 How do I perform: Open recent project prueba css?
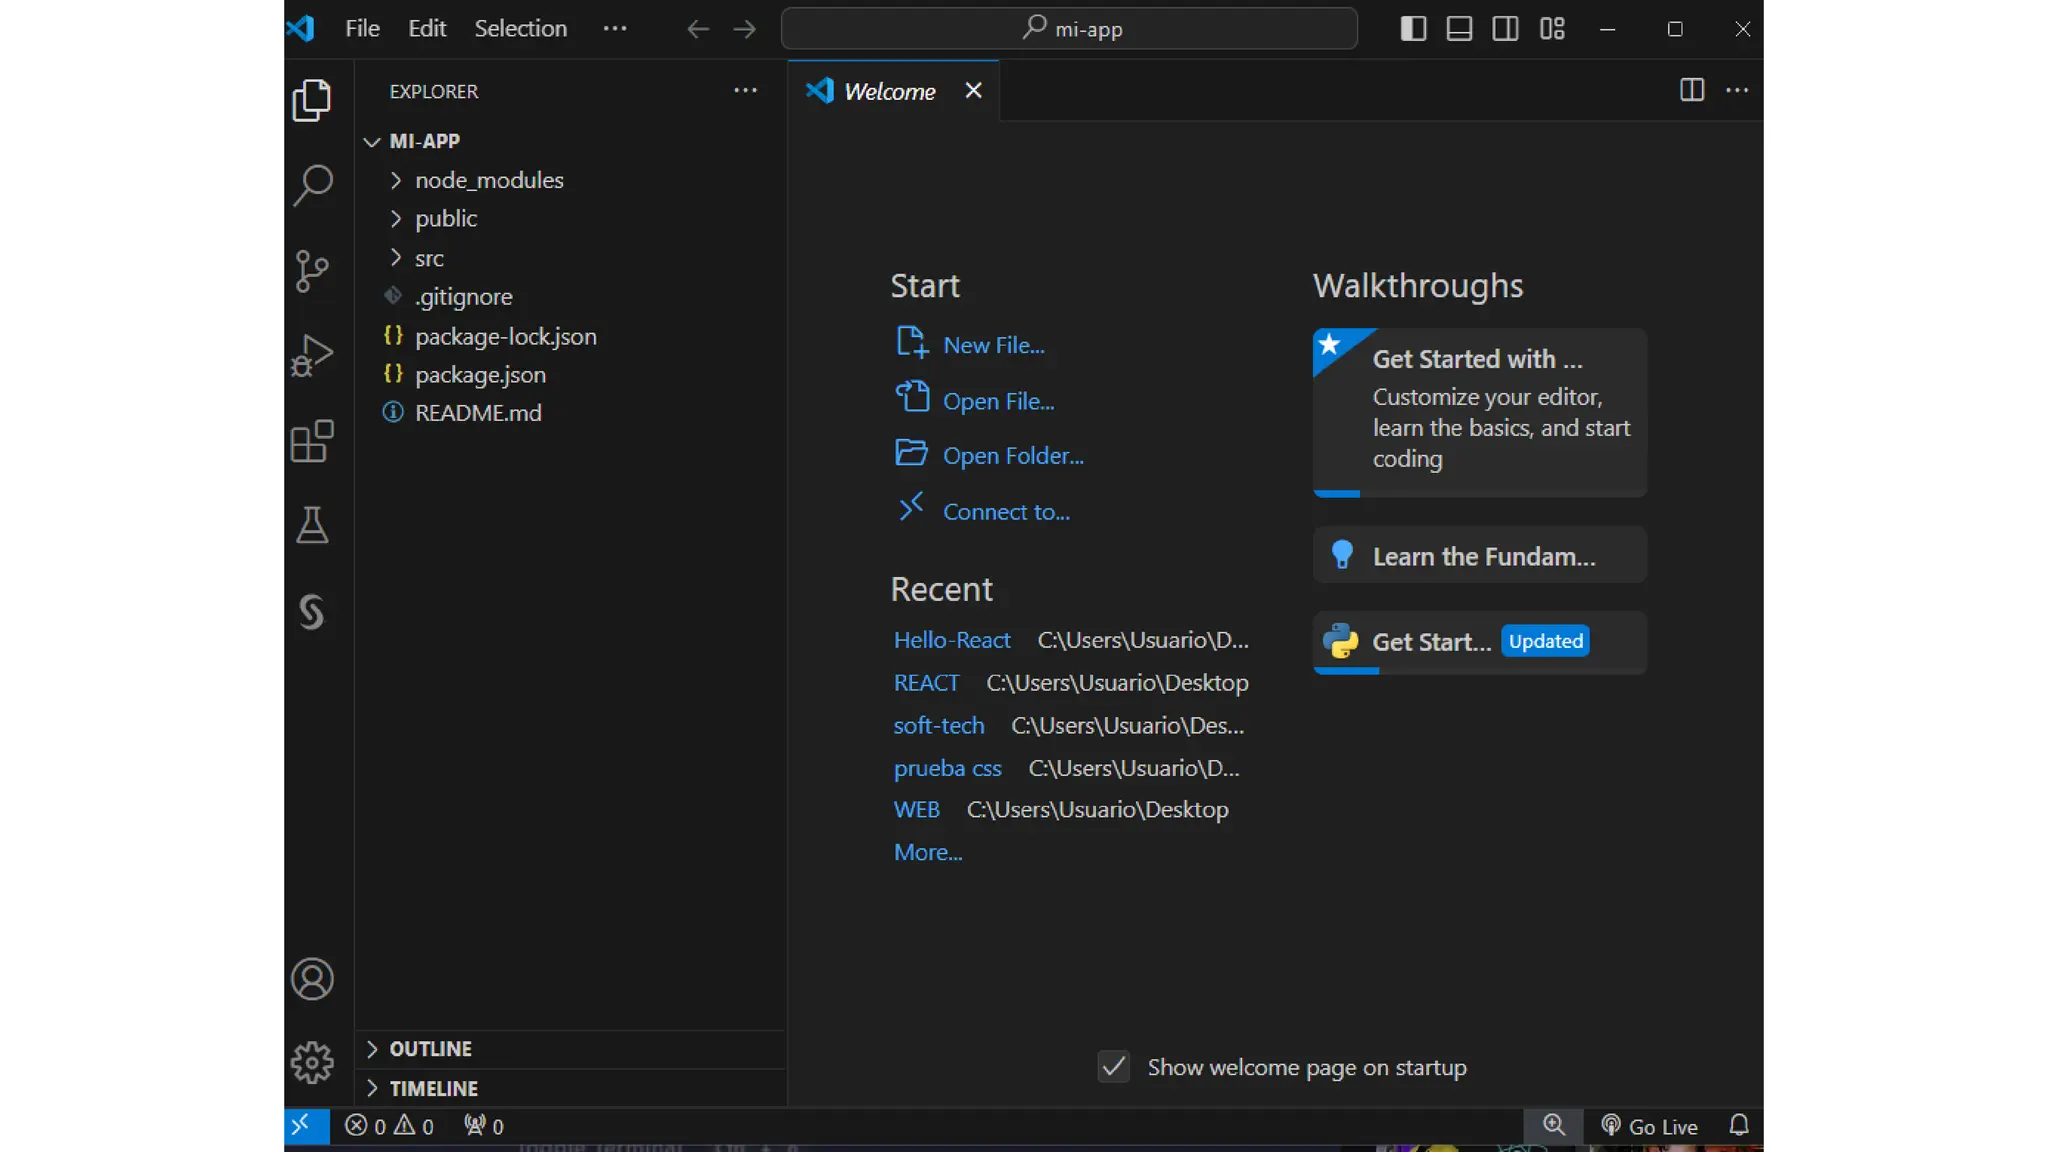947,768
